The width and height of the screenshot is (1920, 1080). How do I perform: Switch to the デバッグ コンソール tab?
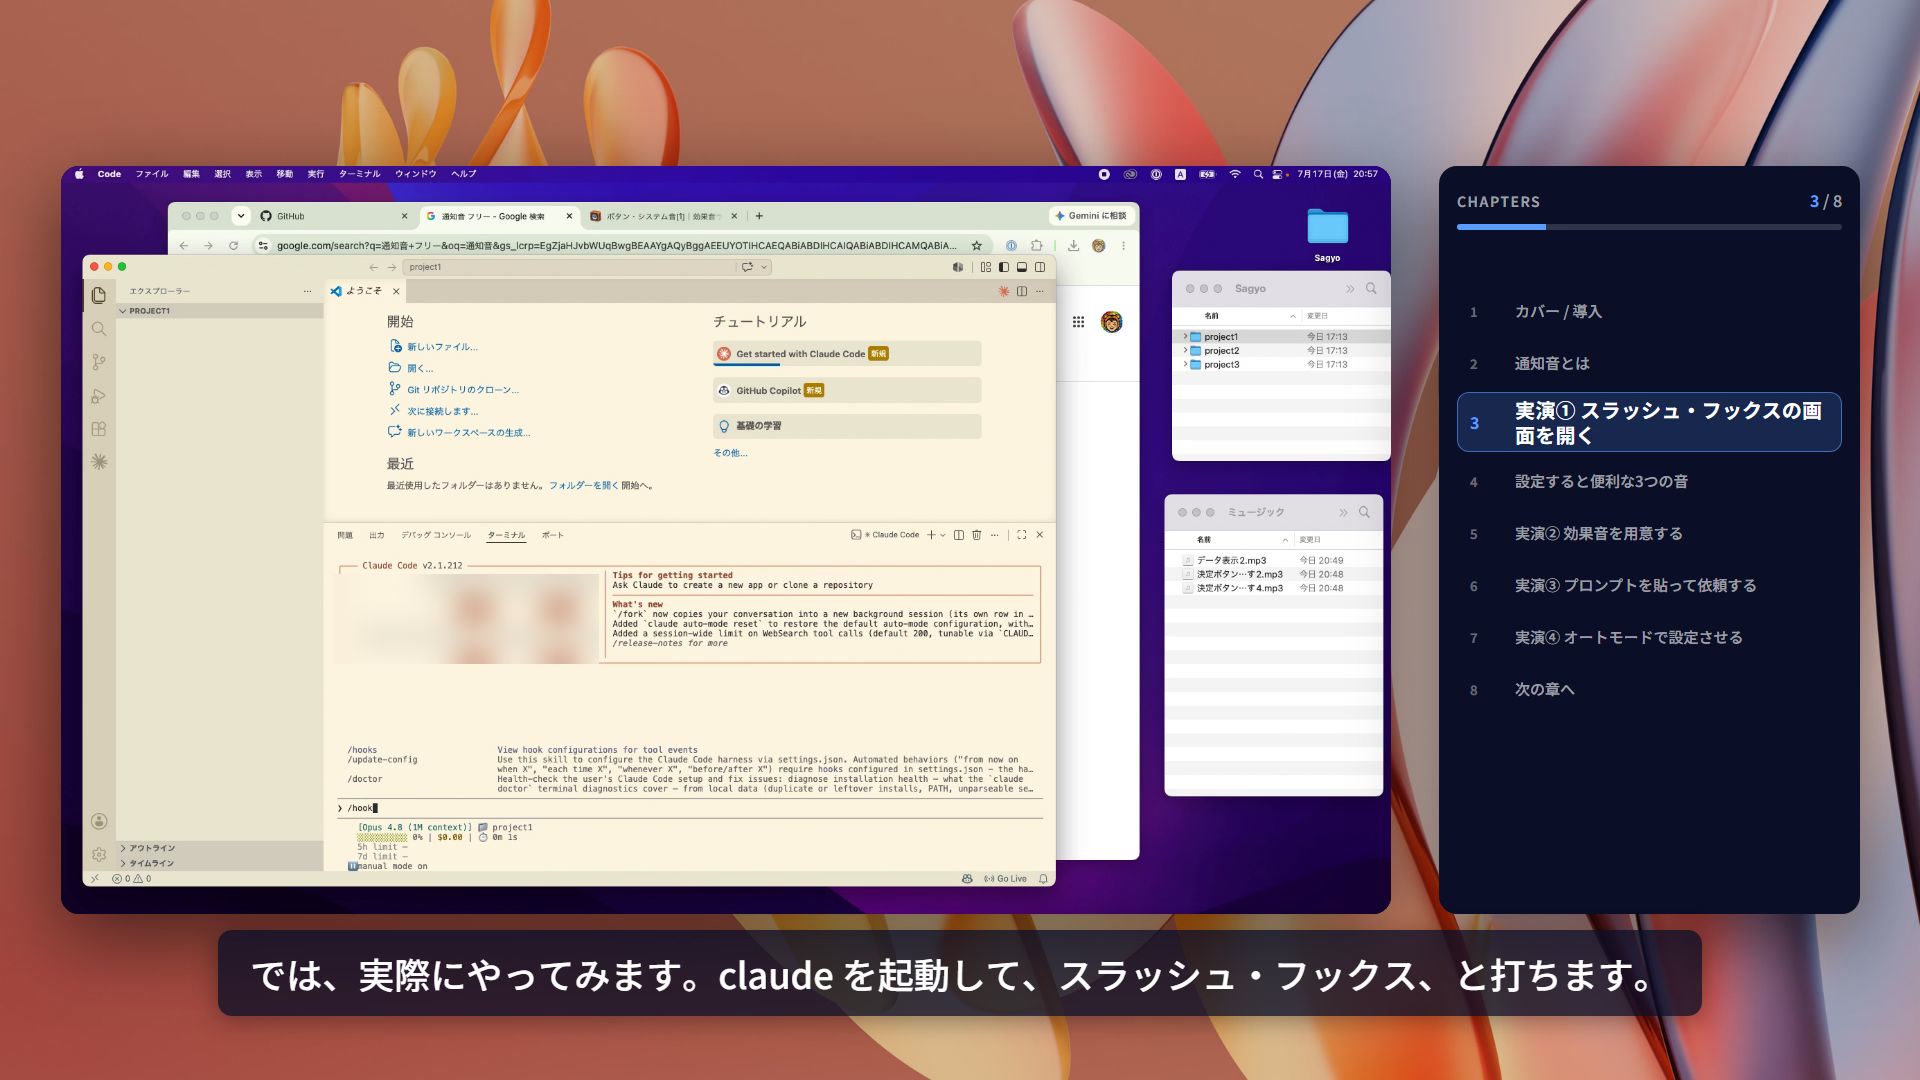click(436, 535)
